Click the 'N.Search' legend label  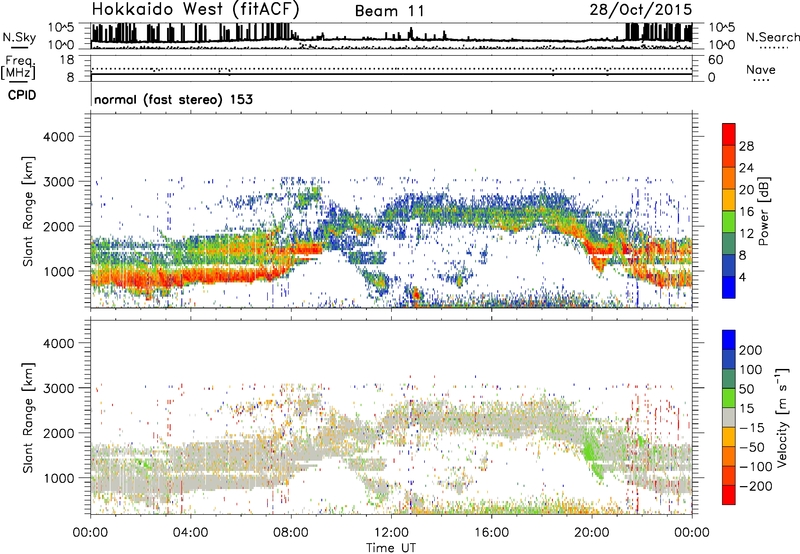pyautogui.click(x=772, y=37)
